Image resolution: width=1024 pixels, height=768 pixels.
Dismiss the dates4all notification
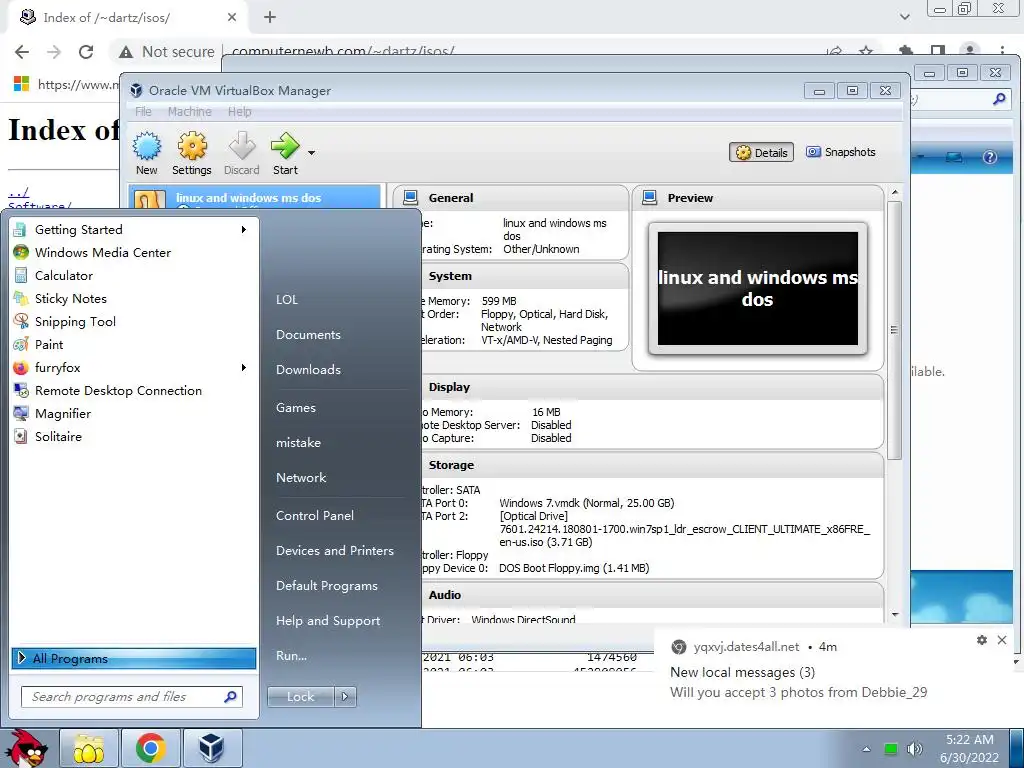tap(1002, 640)
